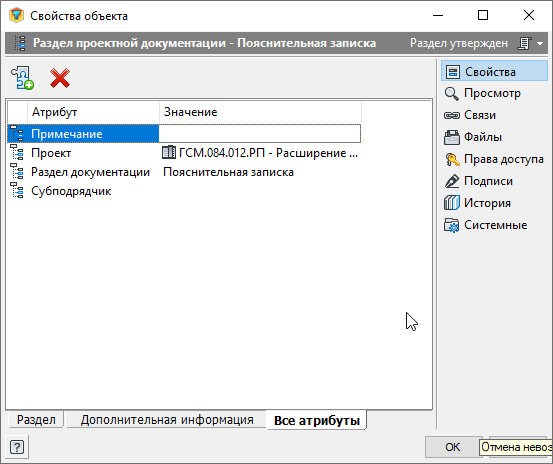Viewport: 553px width, 464px height.
Task: Click the add attribute icon
Action: [x=22, y=78]
